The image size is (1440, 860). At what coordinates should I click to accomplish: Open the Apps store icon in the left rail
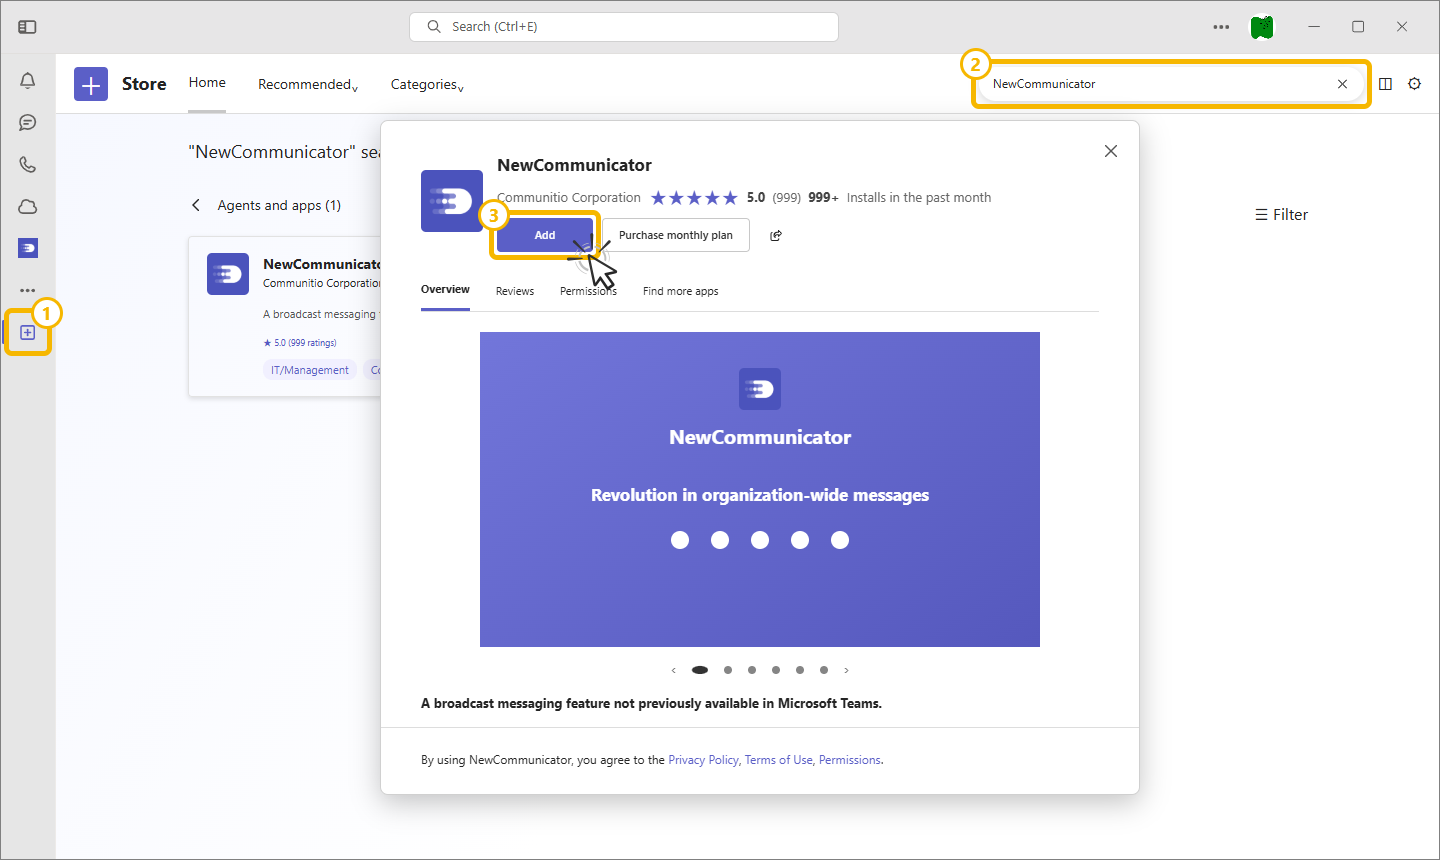point(28,332)
